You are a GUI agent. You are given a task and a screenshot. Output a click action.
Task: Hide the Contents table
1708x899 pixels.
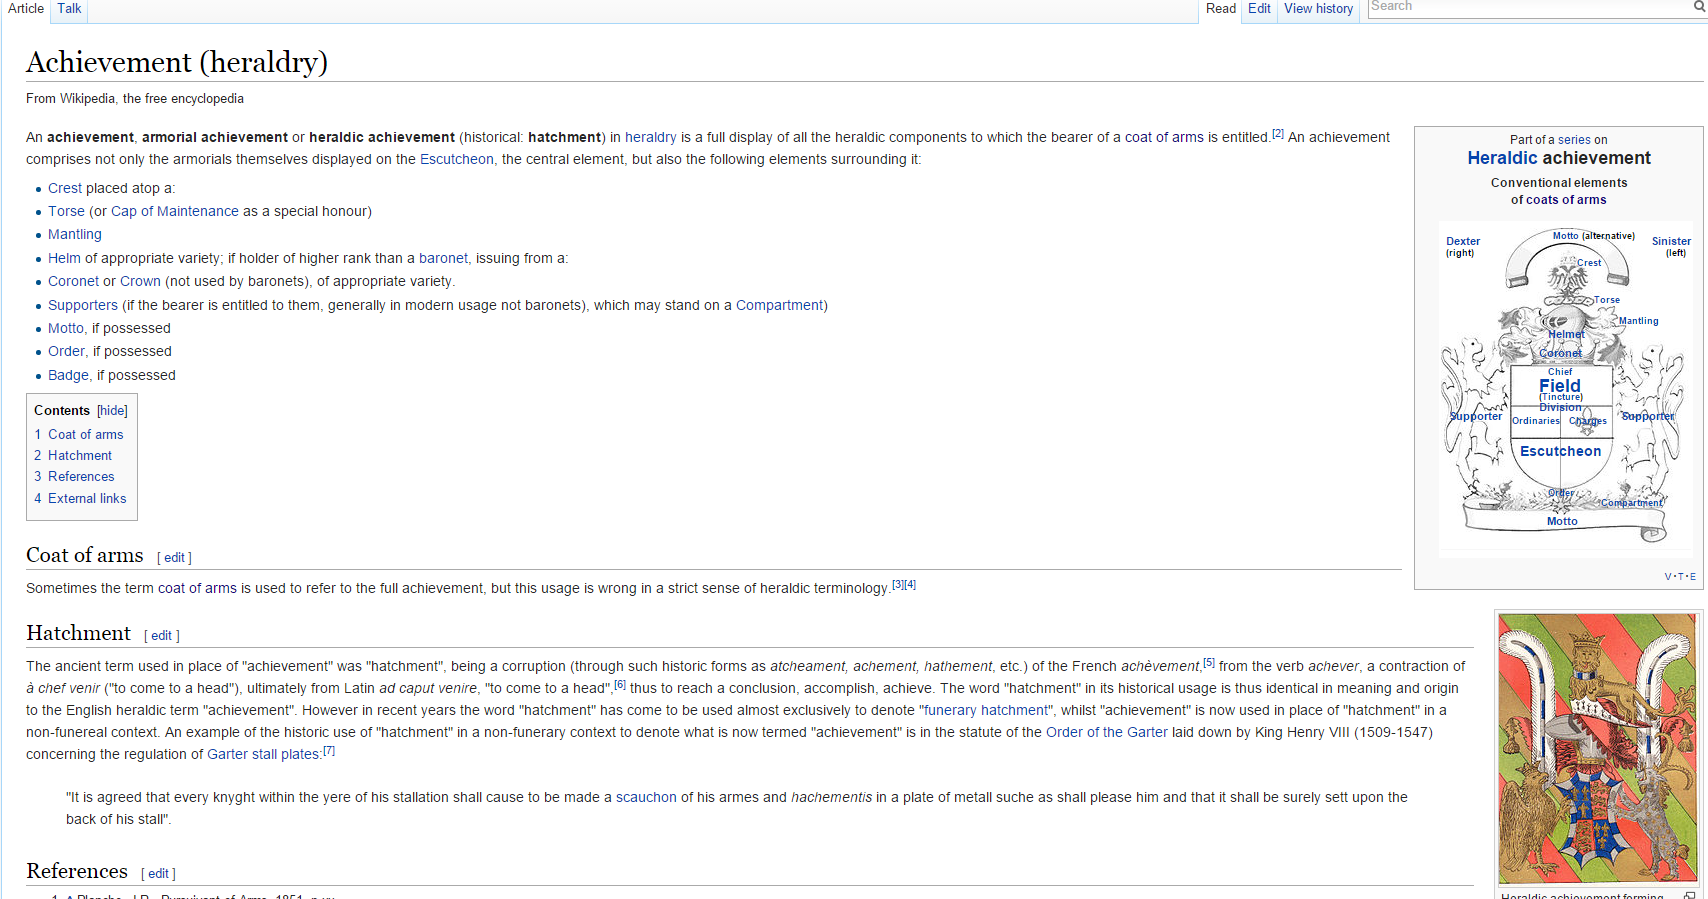112,411
